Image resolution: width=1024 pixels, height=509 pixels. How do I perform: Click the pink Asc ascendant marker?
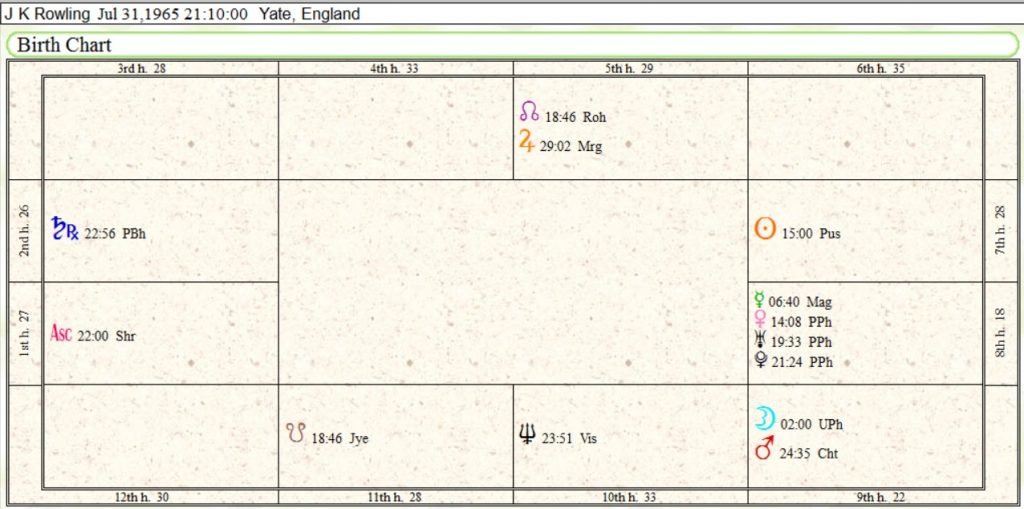[61, 333]
